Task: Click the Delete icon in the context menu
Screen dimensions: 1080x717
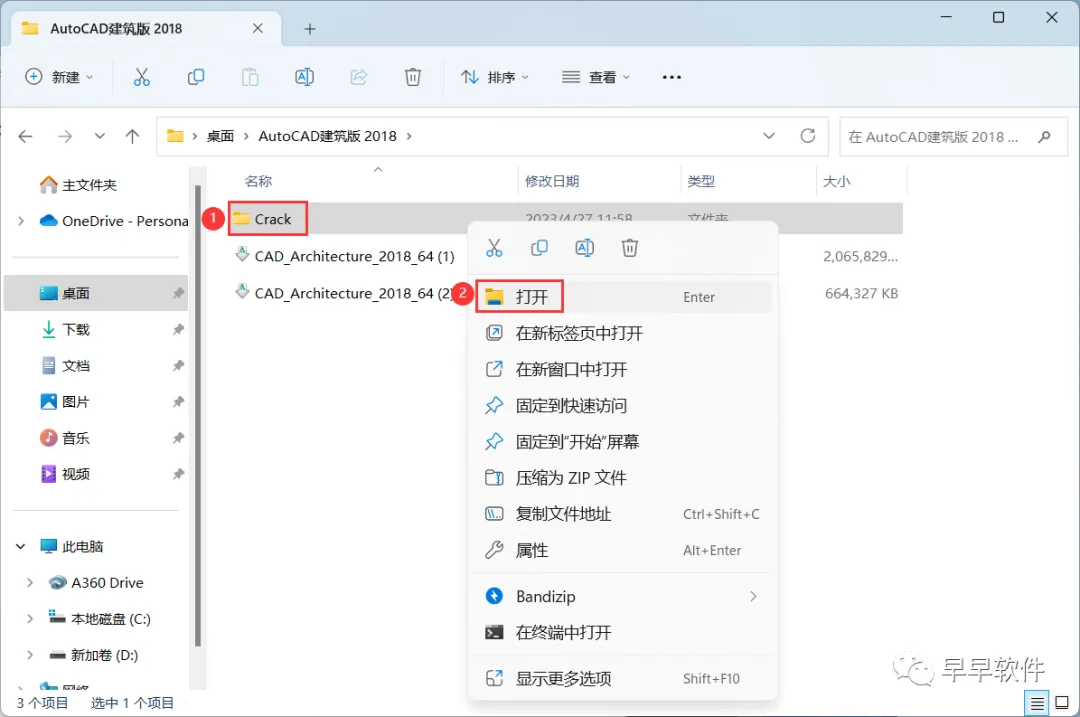Action: point(630,248)
